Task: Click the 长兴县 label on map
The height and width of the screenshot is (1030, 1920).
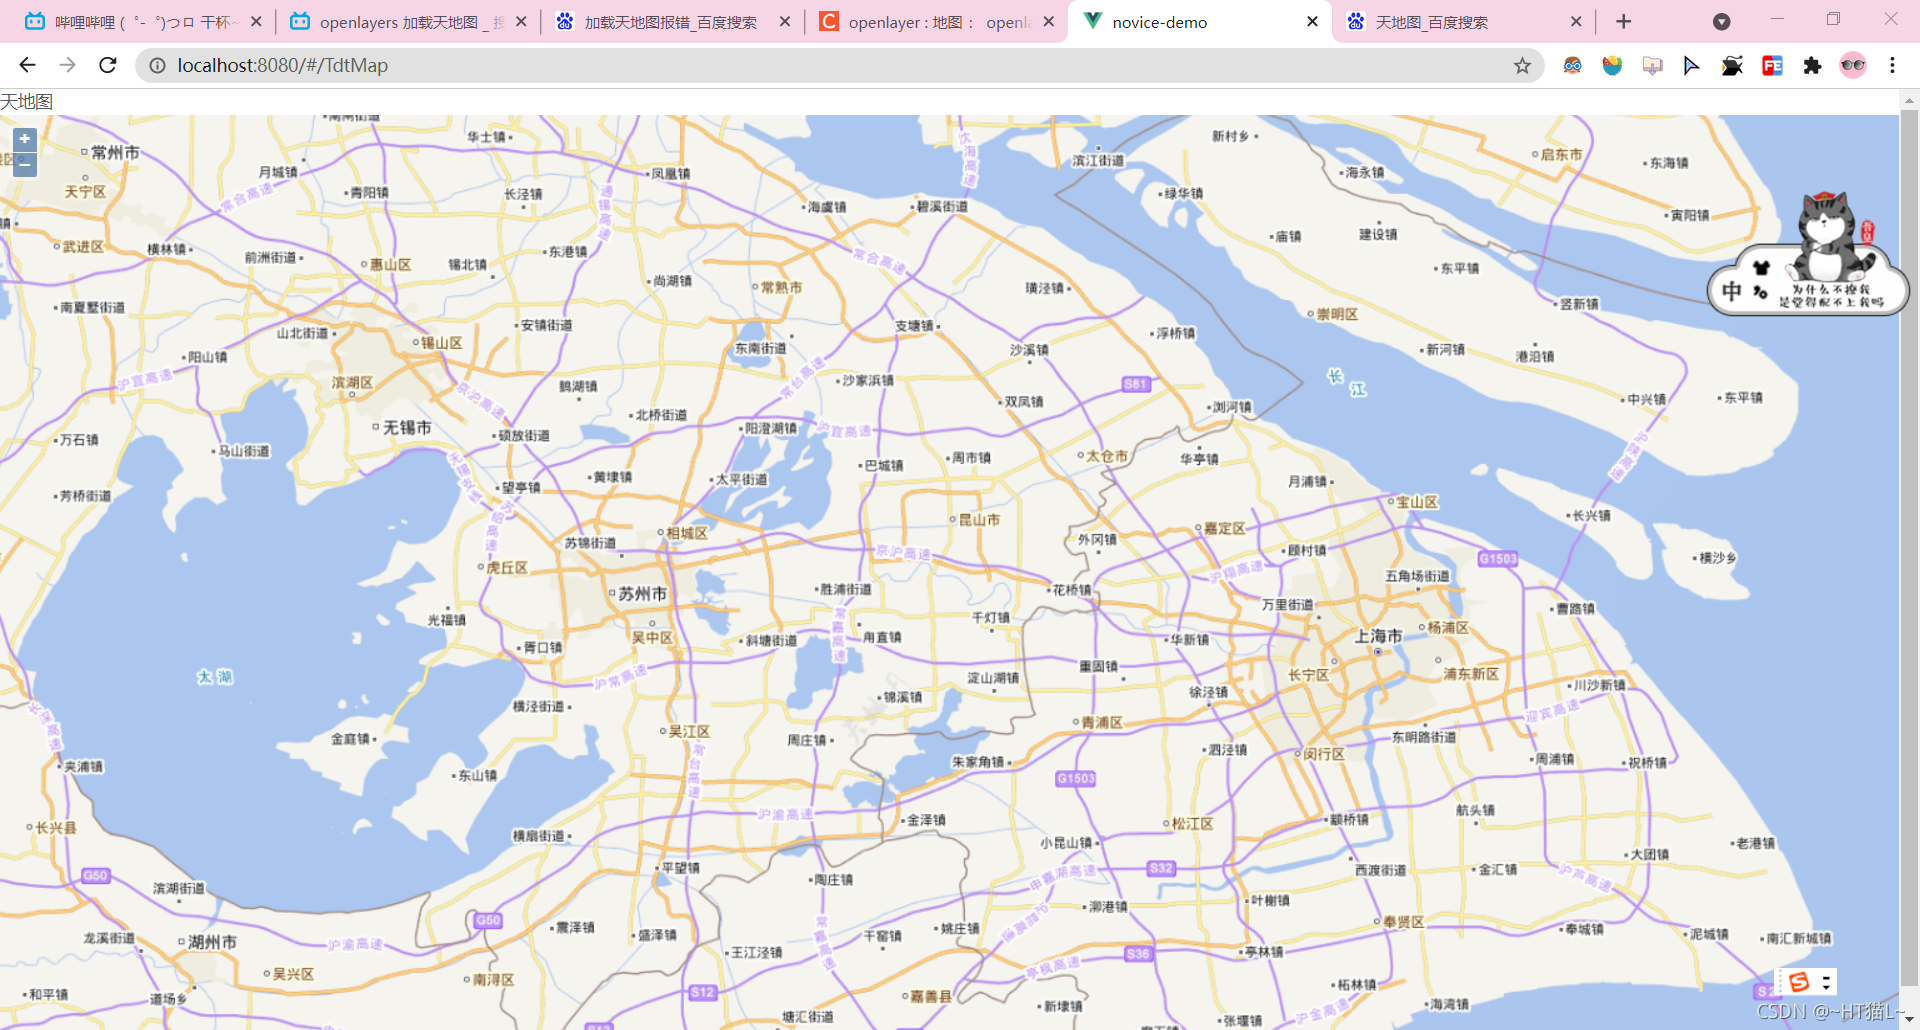Action: pyautogui.click(x=56, y=828)
